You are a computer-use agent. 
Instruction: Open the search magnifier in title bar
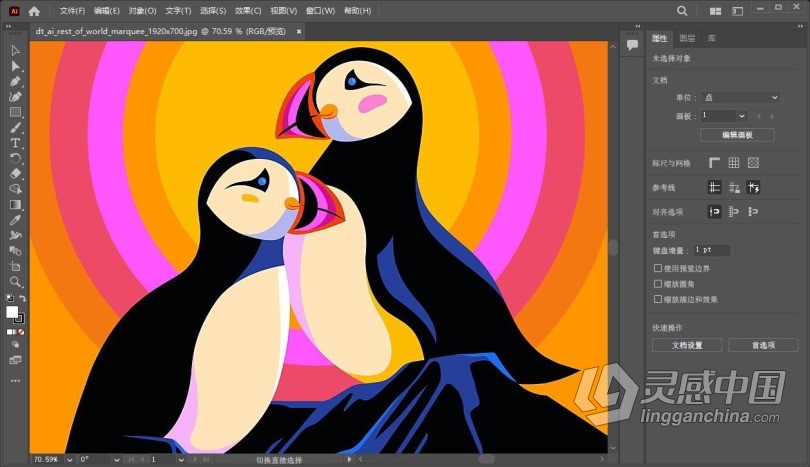(682, 11)
